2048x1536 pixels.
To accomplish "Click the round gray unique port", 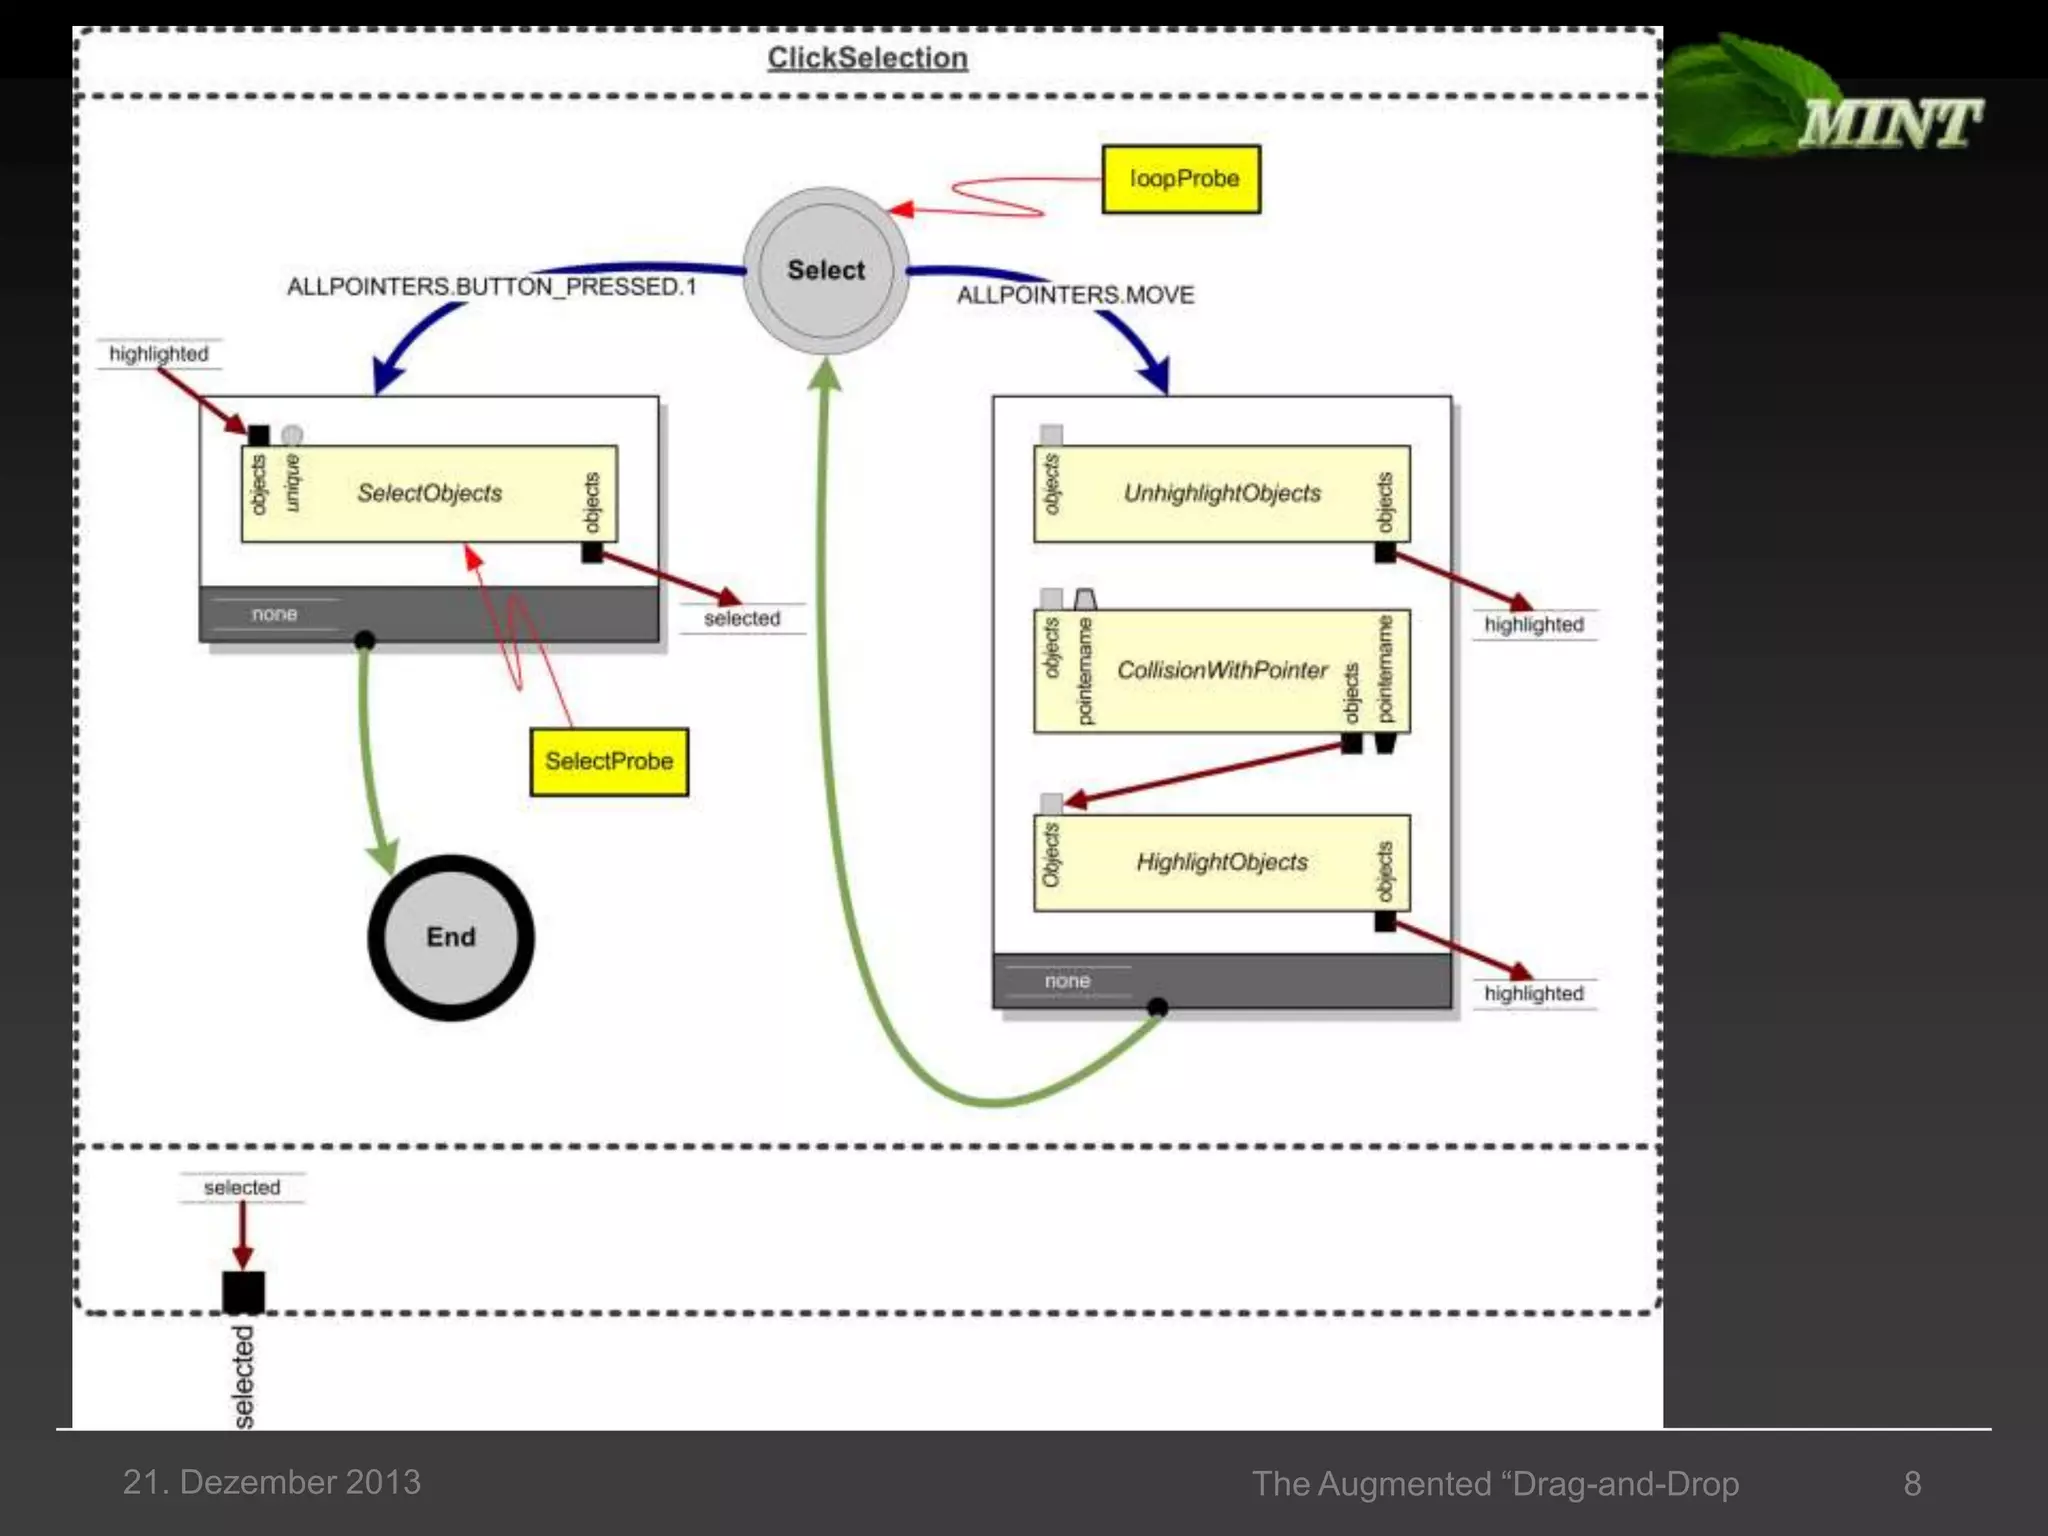I will click(x=292, y=435).
